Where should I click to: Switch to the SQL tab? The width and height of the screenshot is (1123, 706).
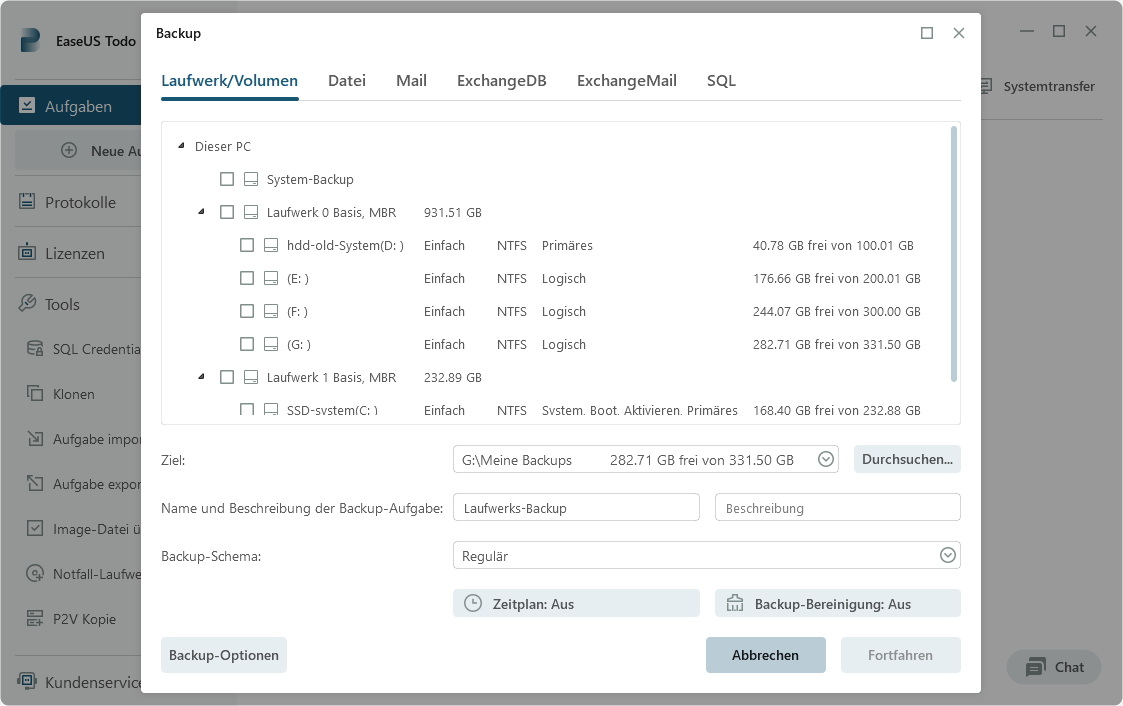coord(721,81)
